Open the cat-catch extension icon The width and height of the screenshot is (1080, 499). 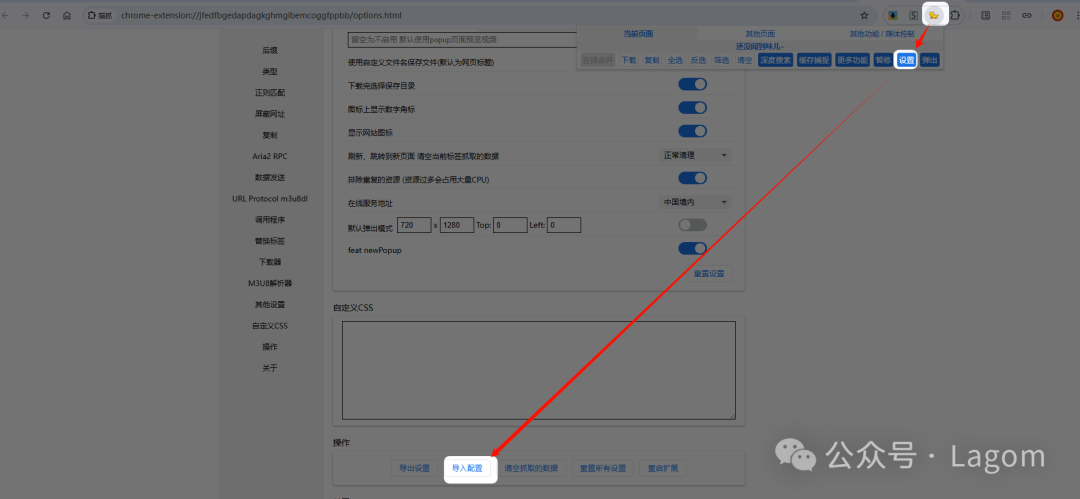pyautogui.click(x=935, y=15)
